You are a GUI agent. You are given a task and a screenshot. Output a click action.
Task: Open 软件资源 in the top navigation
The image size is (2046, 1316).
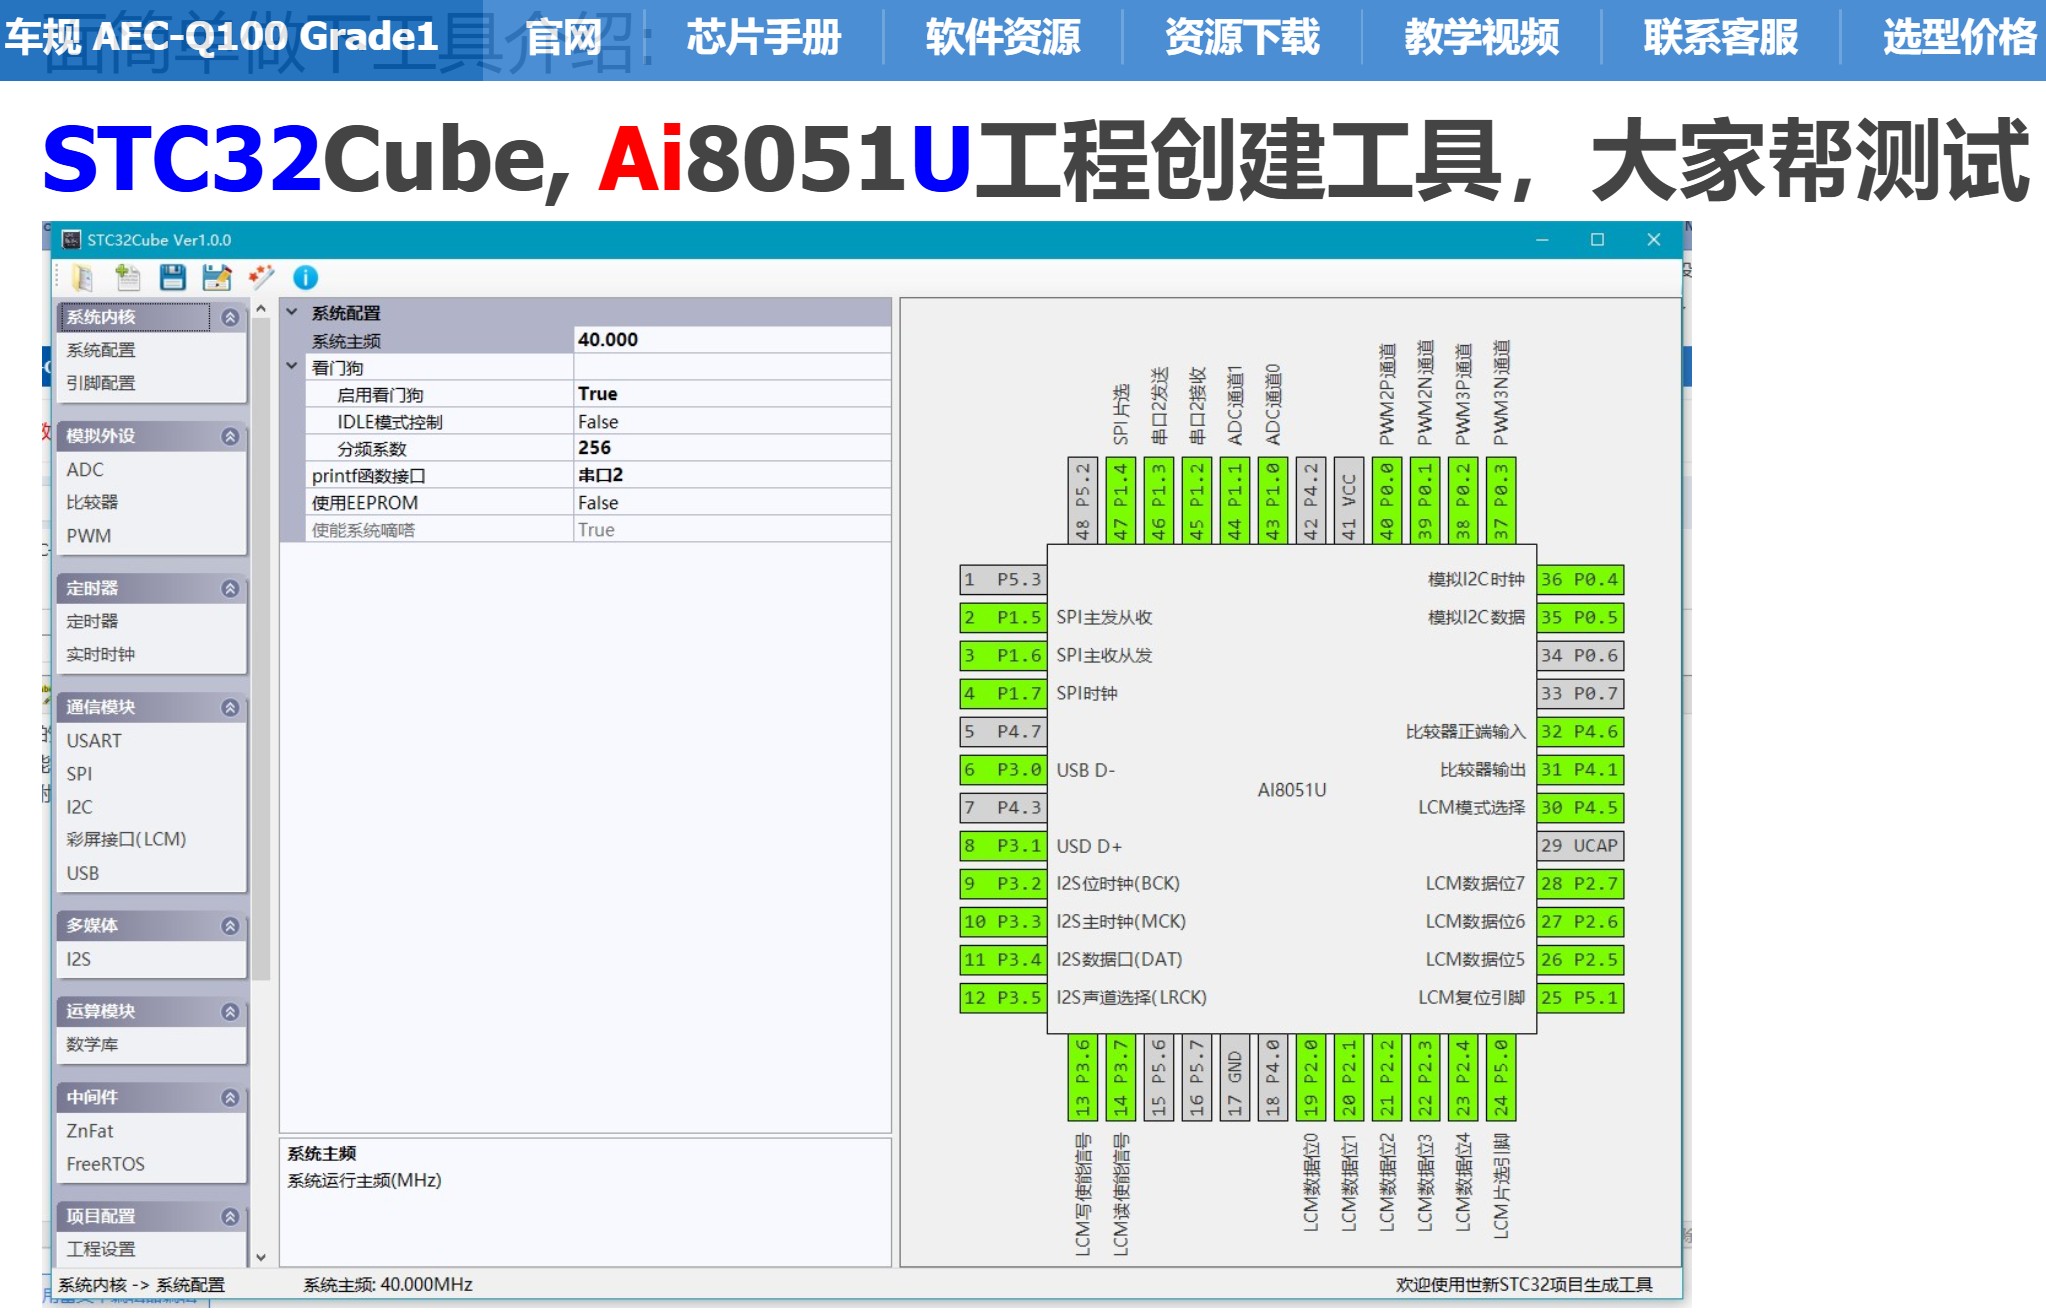click(1003, 38)
